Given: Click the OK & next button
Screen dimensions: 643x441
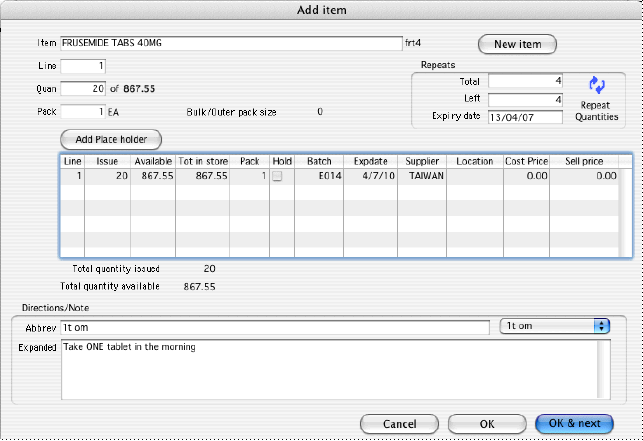Looking at the screenshot, I should coord(574,423).
